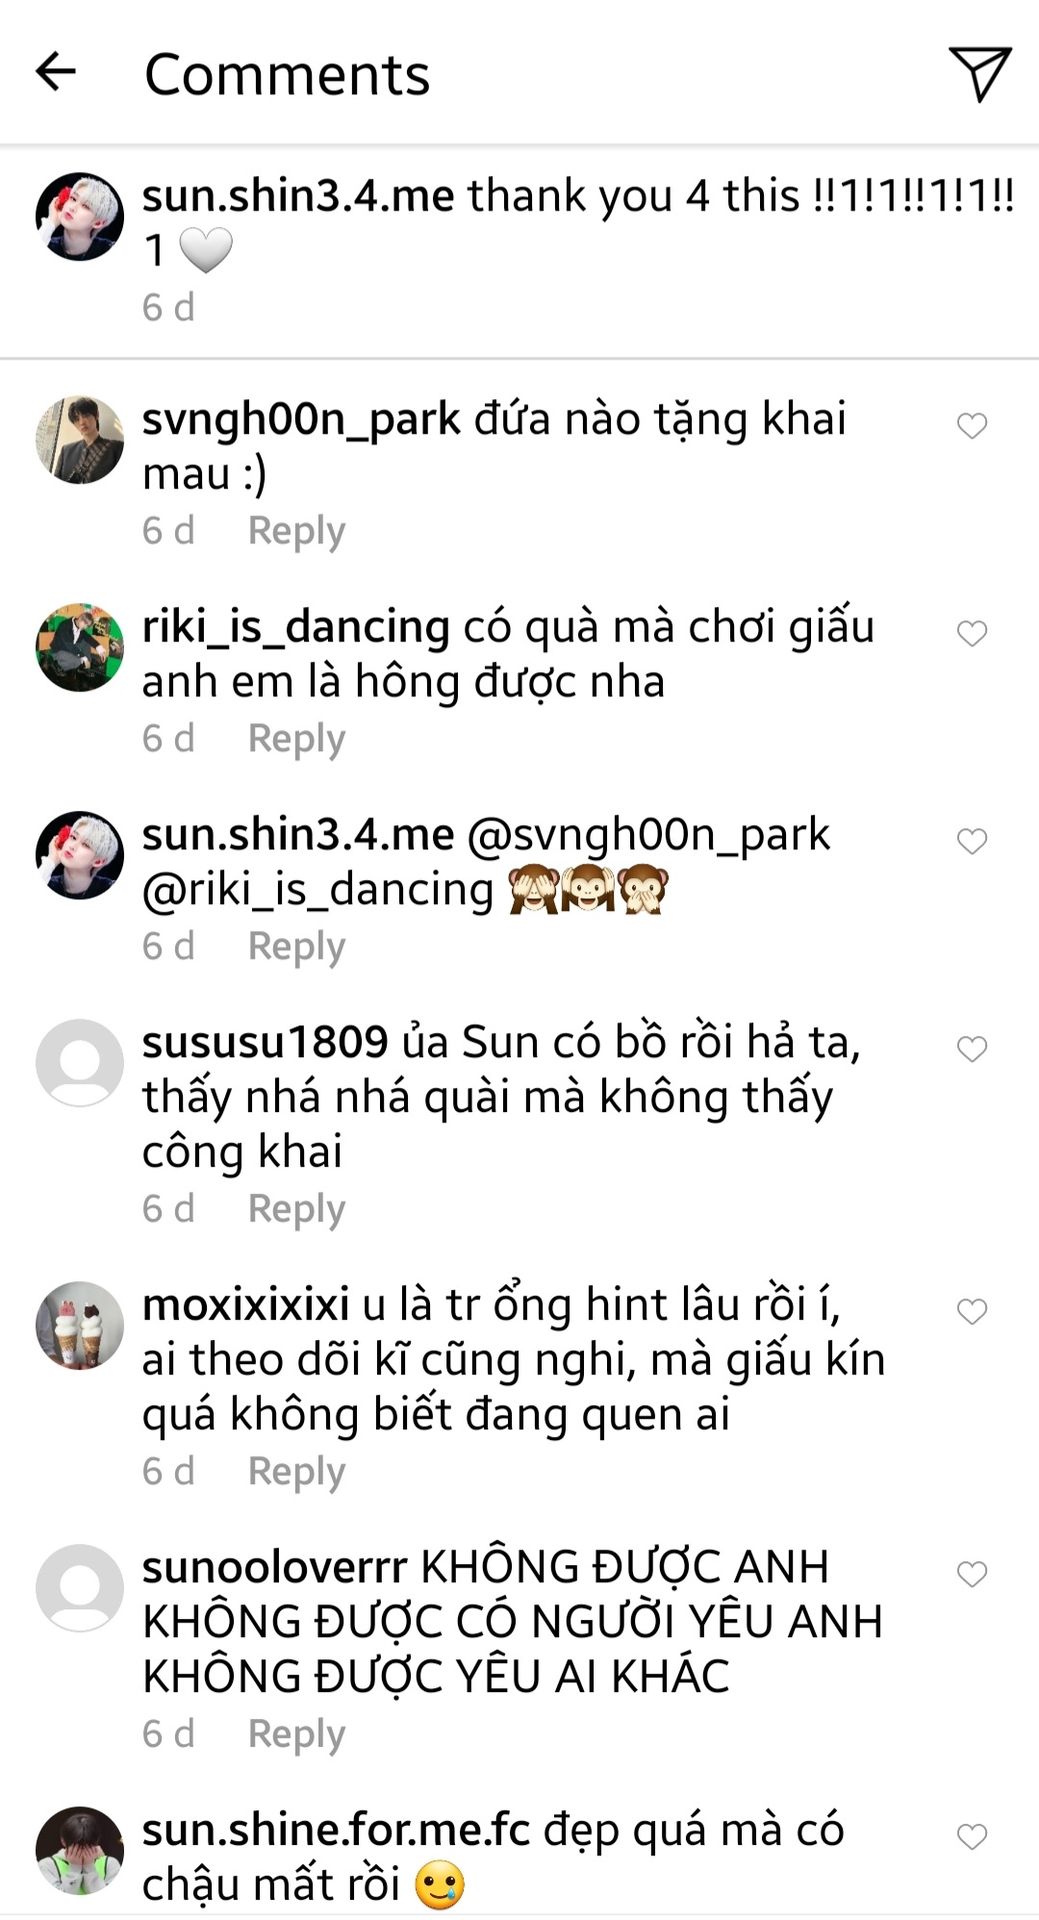
Task: Heart sun.shine.for.me.fc's comment
Action: pyautogui.click(x=972, y=1836)
